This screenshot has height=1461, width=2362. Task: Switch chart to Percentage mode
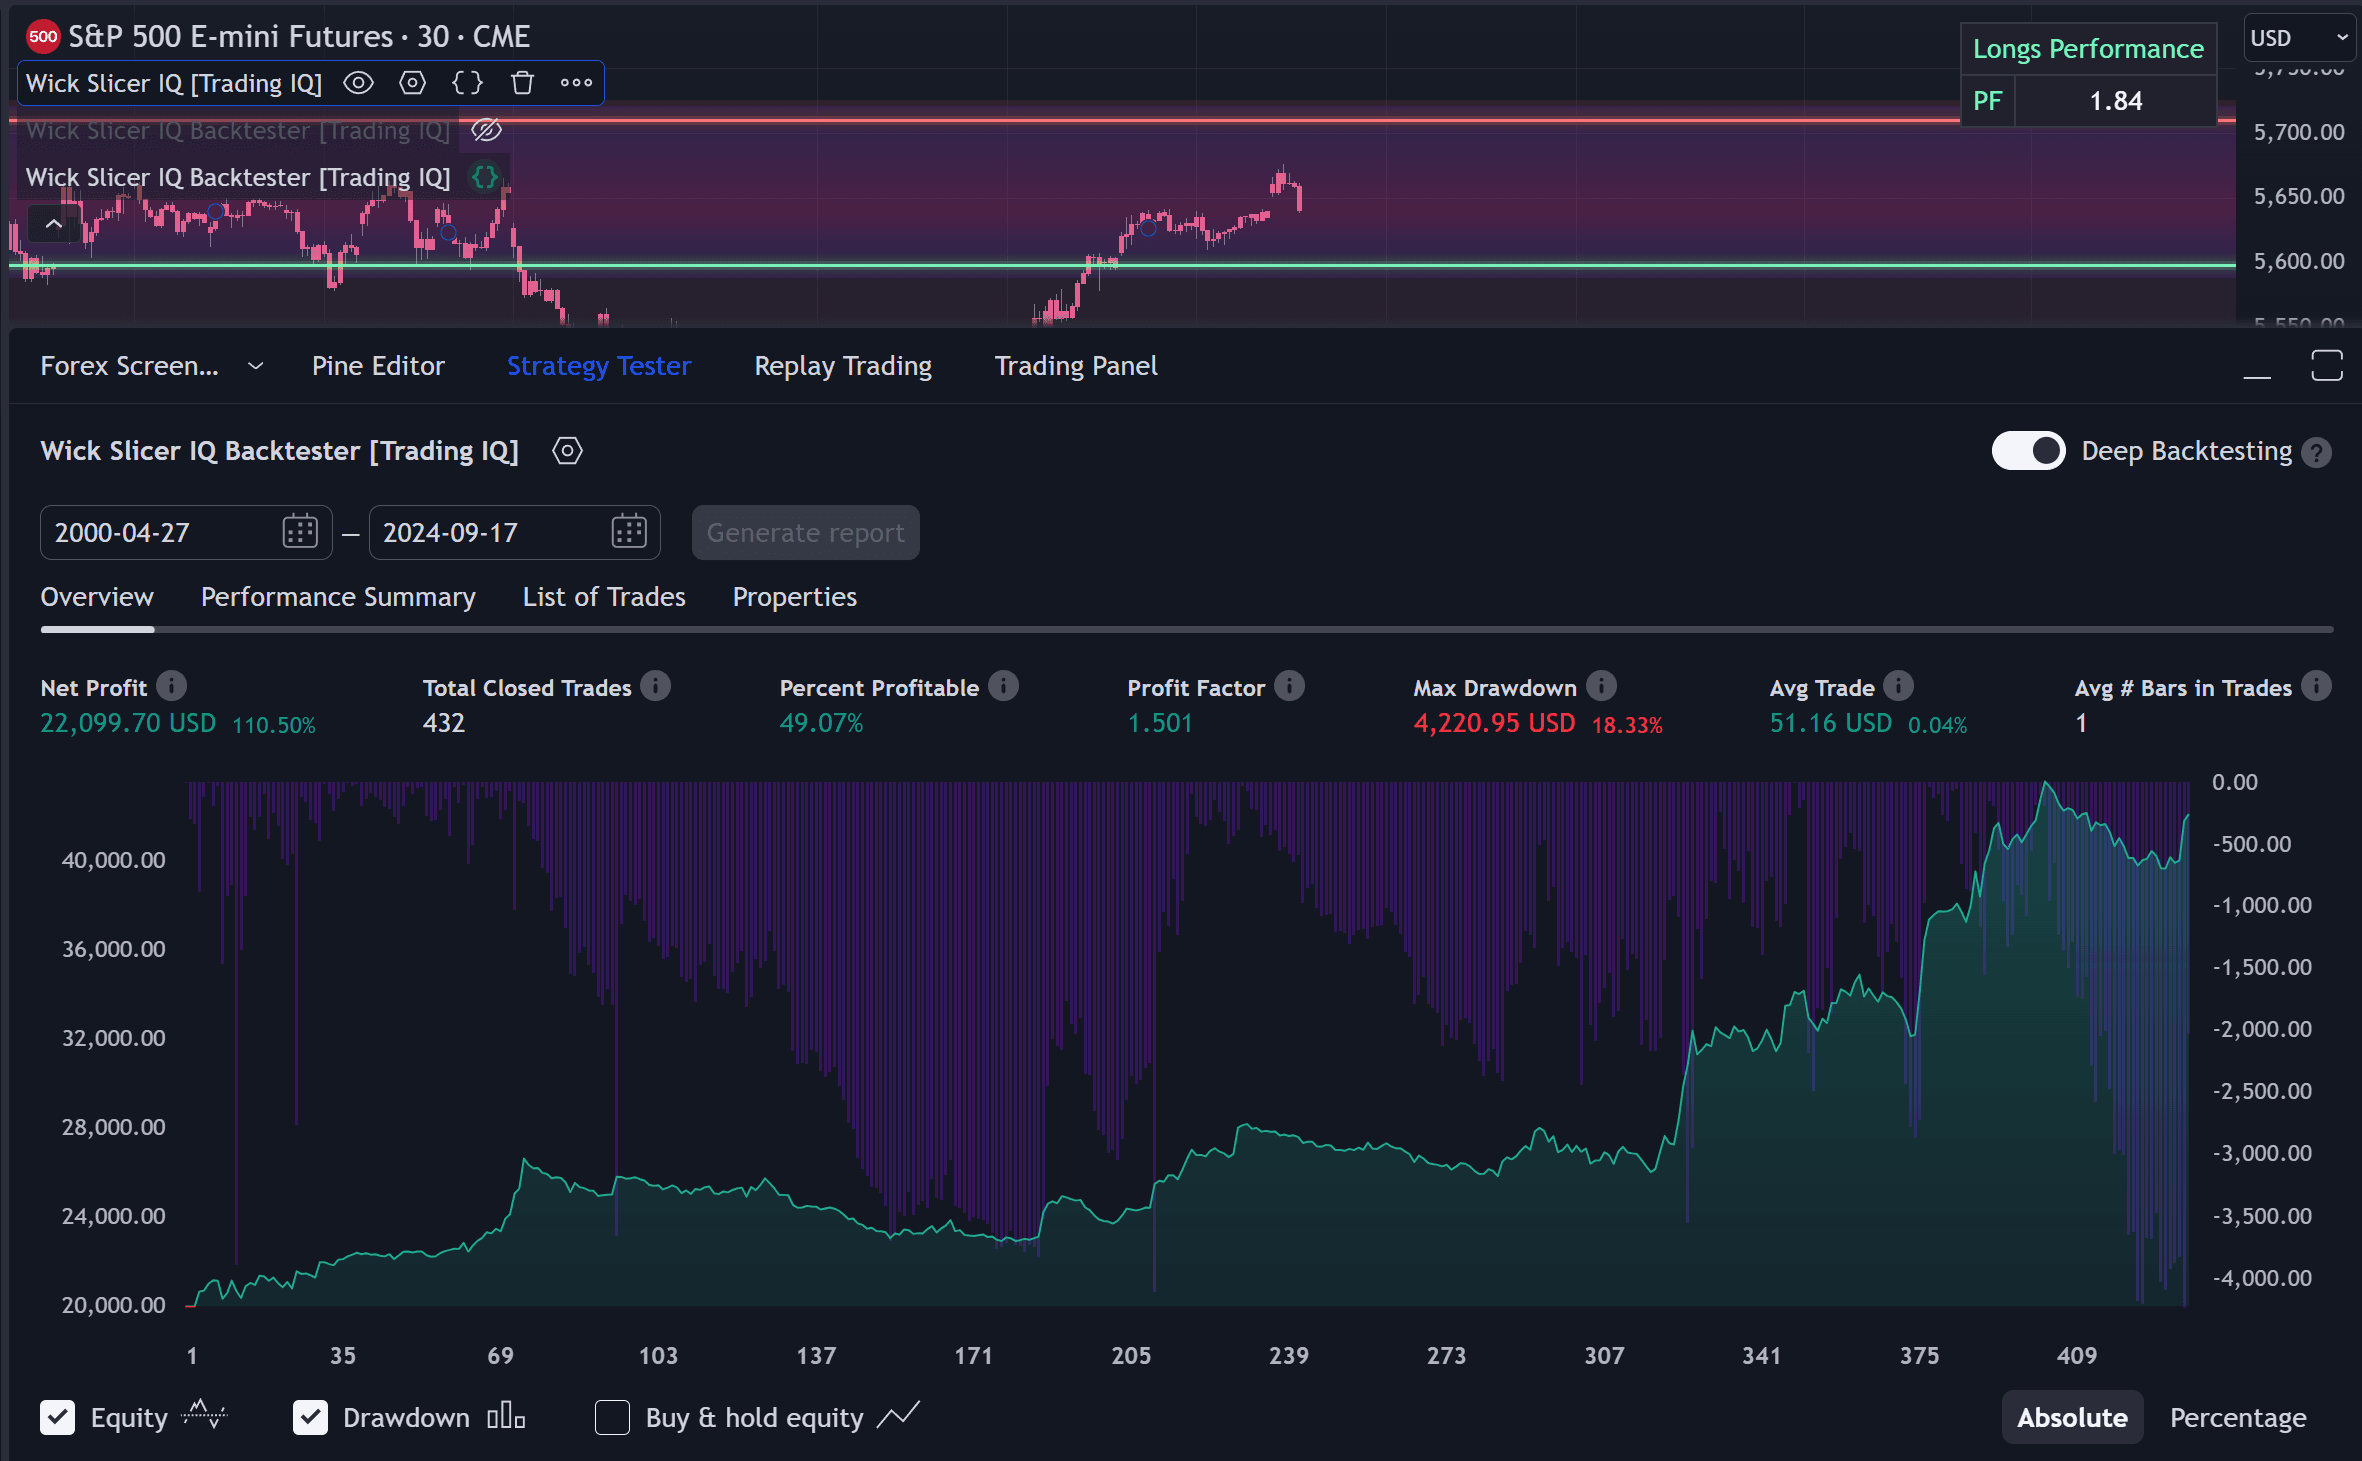(x=2238, y=1417)
